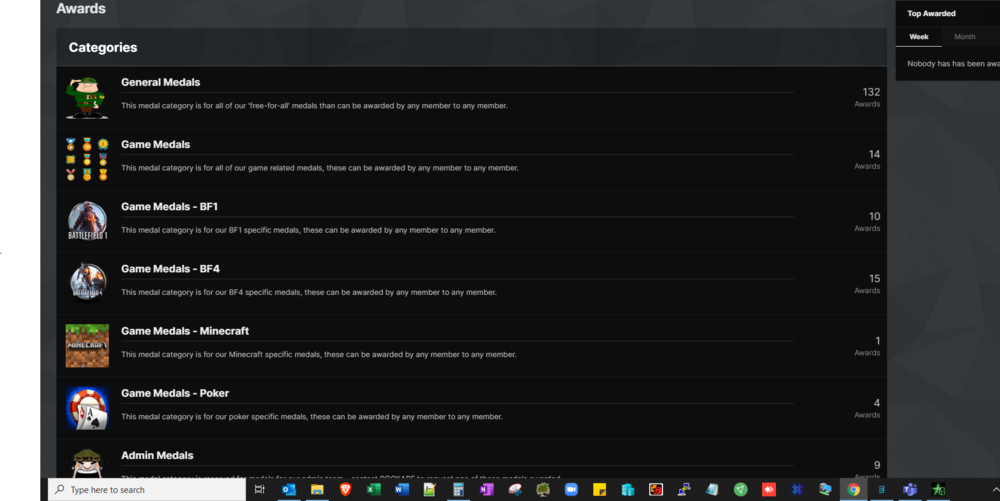The height and width of the screenshot is (501, 1000).
Task: Open Outlook from the taskbar
Action: click(289, 490)
